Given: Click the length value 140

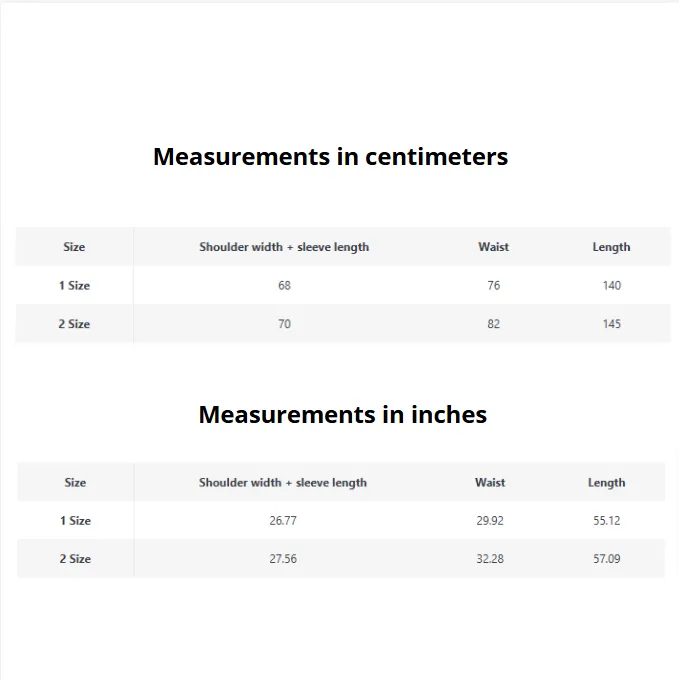Looking at the screenshot, I should tap(612, 285).
